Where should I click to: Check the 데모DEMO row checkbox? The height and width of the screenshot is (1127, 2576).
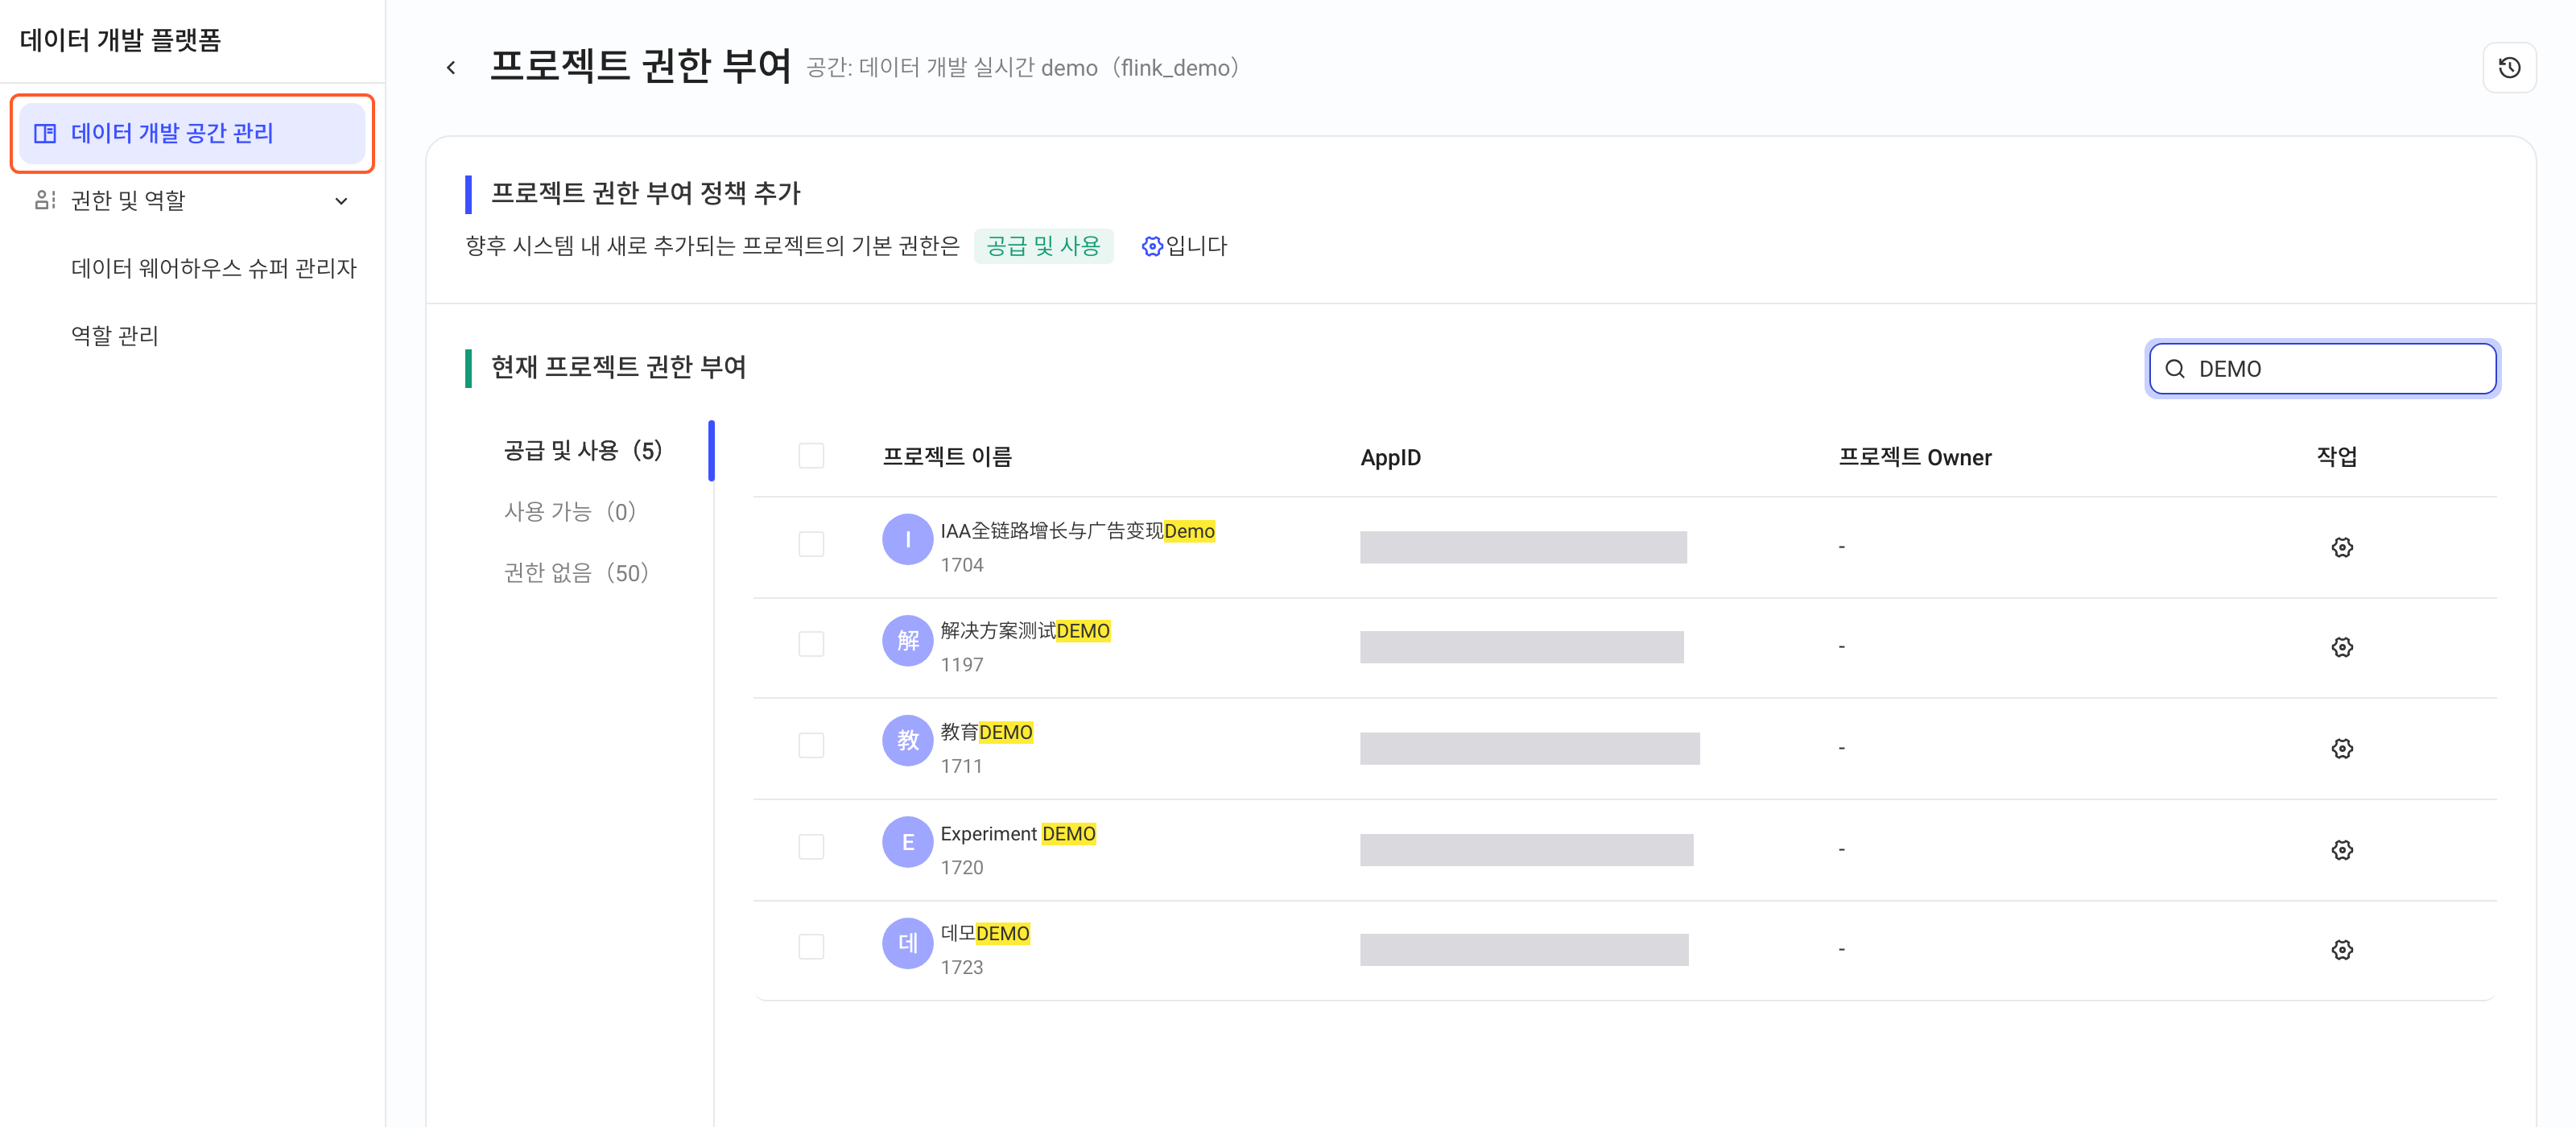[x=811, y=946]
